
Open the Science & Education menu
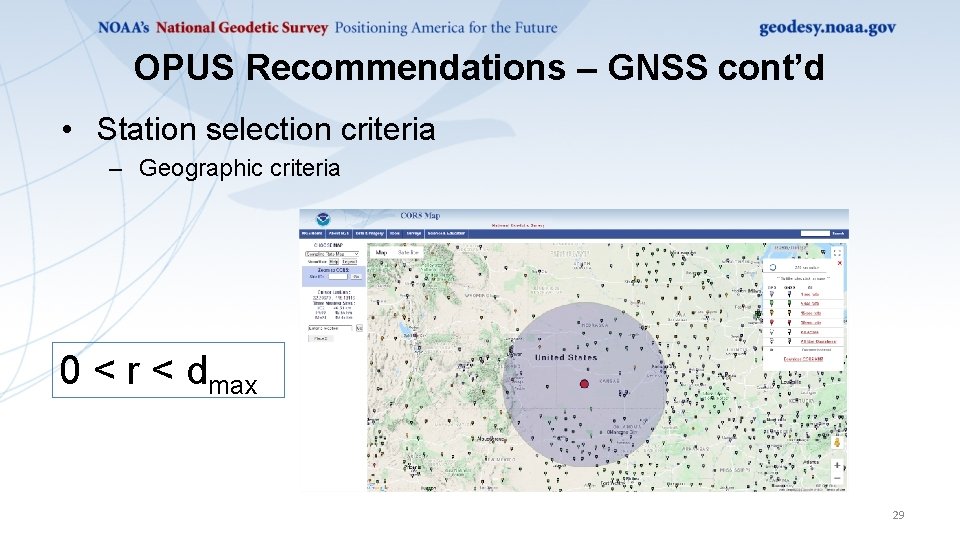tap(446, 233)
